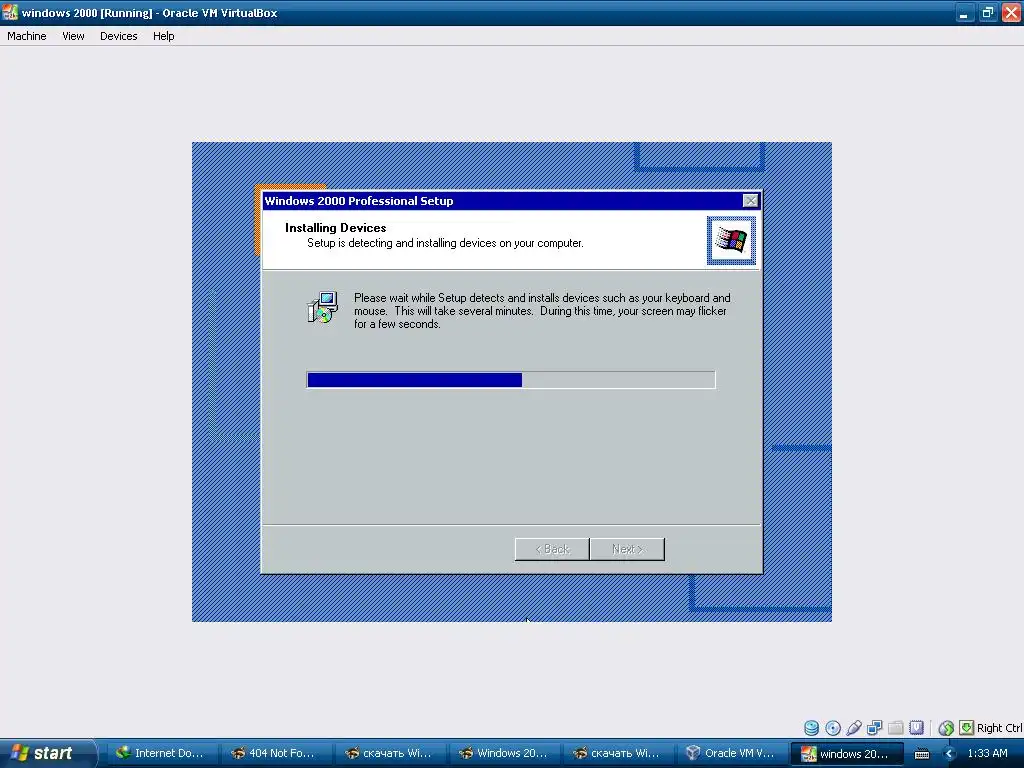Click the Windows flag logo in Setup

tap(731, 240)
